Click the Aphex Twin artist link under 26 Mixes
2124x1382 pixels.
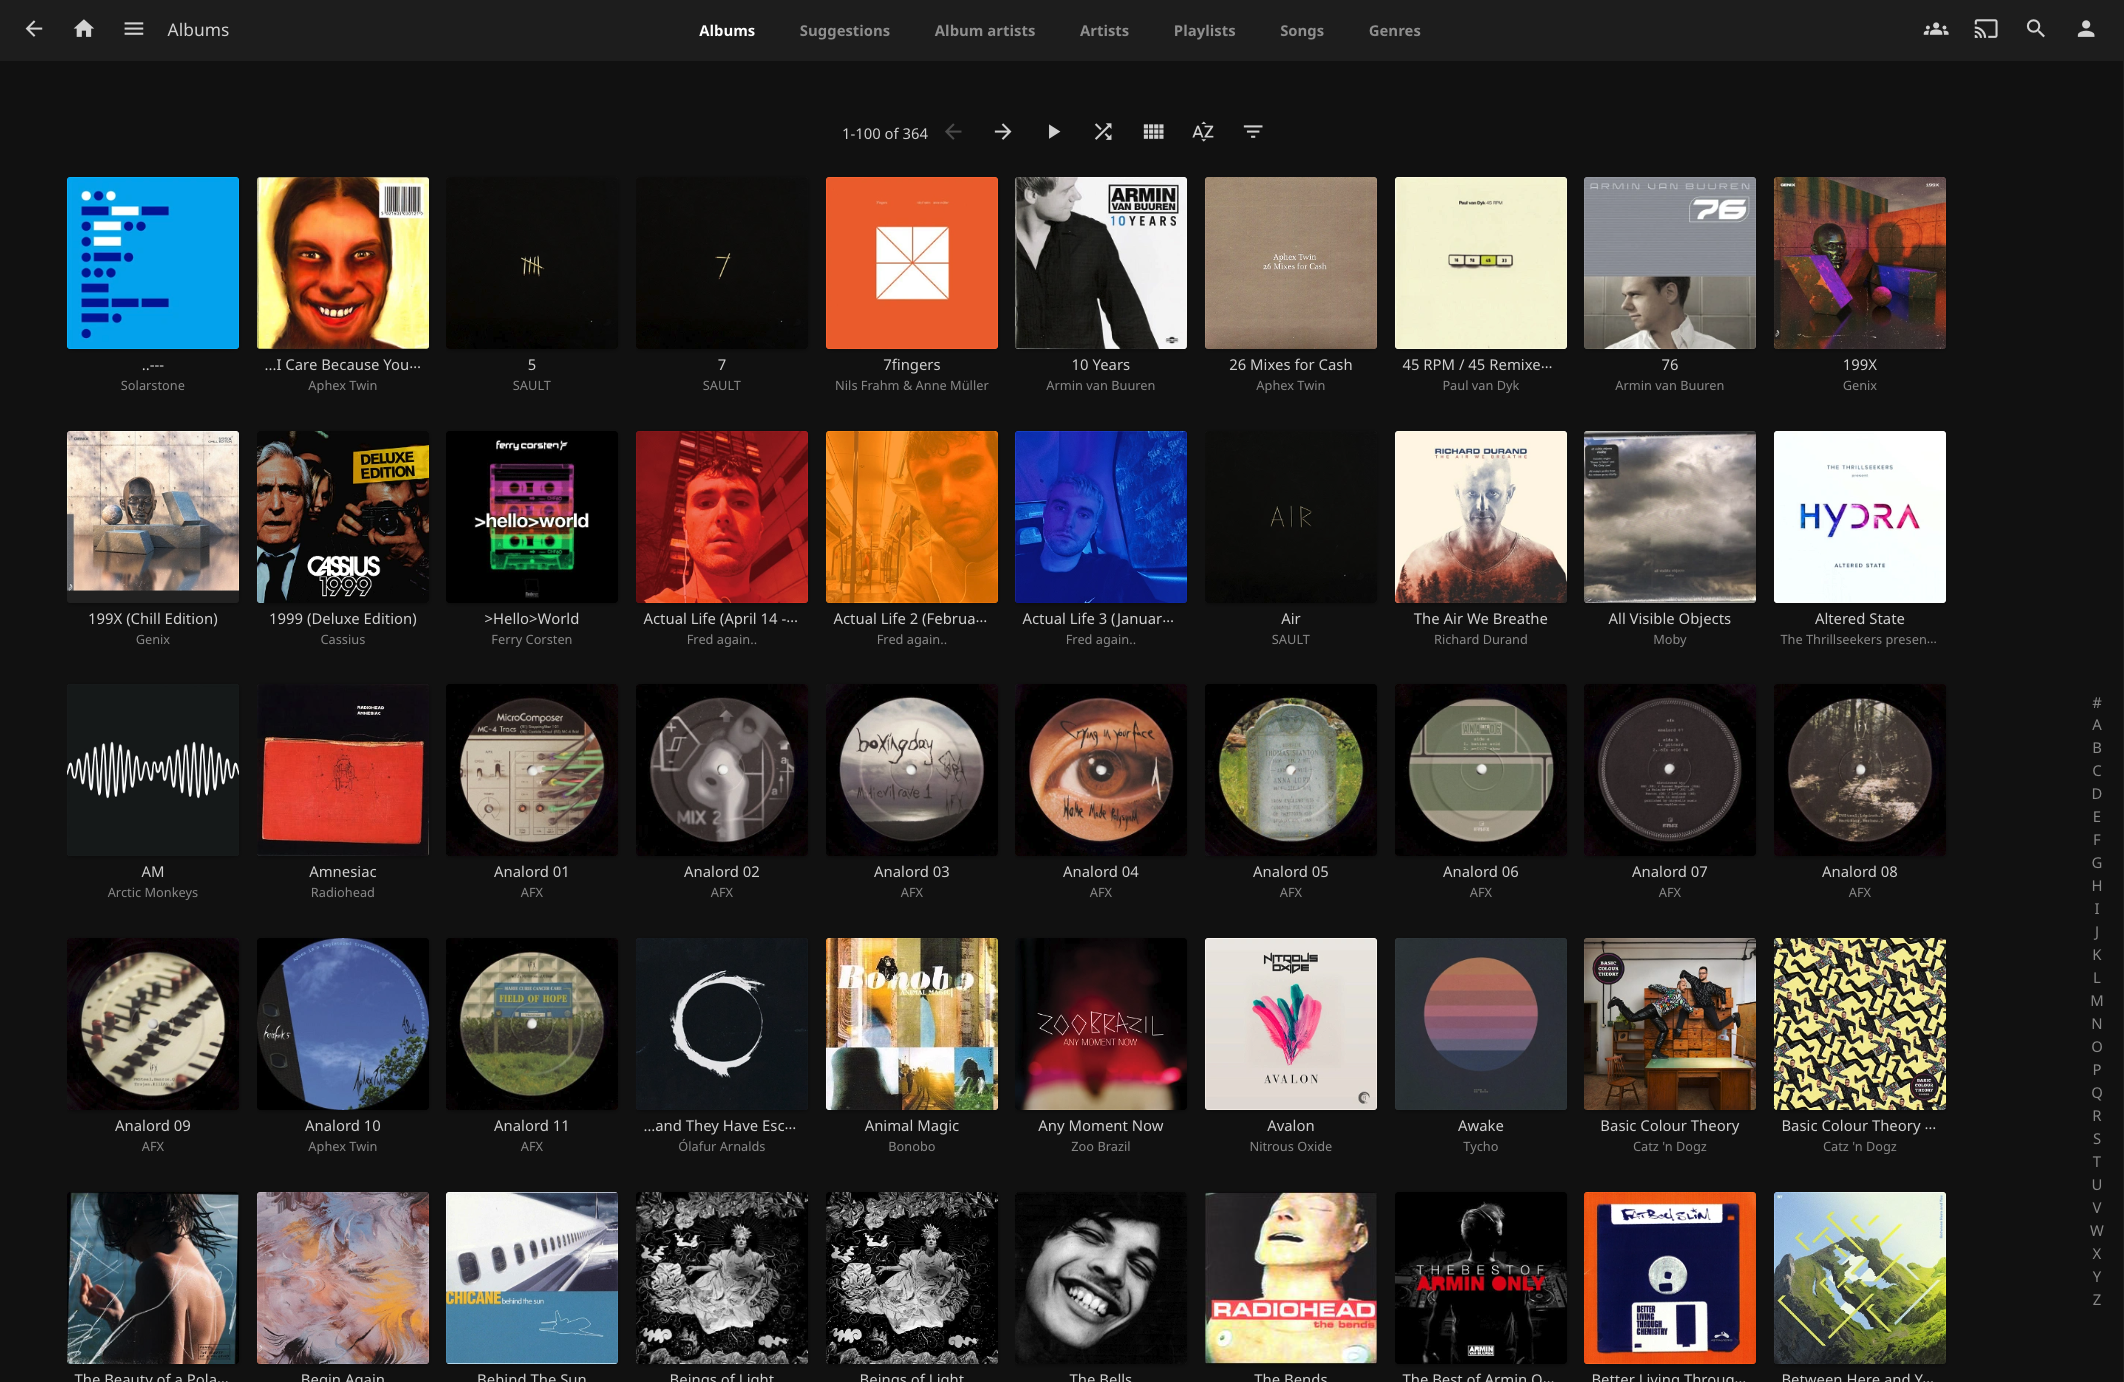[x=1291, y=386]
